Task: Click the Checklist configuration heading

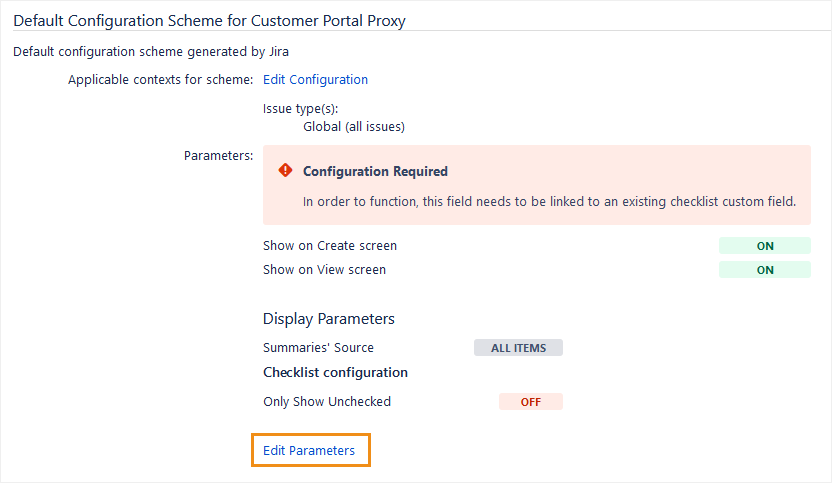Action: [335, 372]
